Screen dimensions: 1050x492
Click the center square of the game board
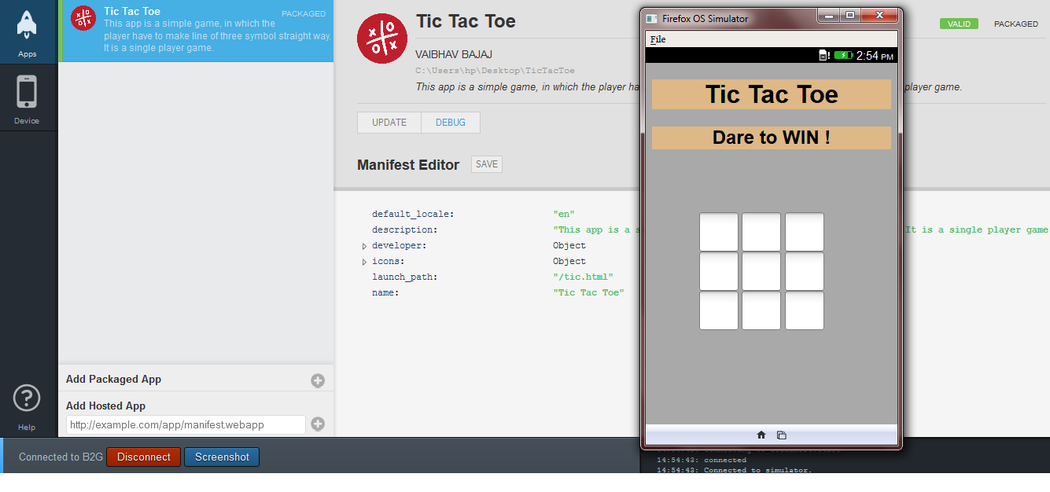761,271
